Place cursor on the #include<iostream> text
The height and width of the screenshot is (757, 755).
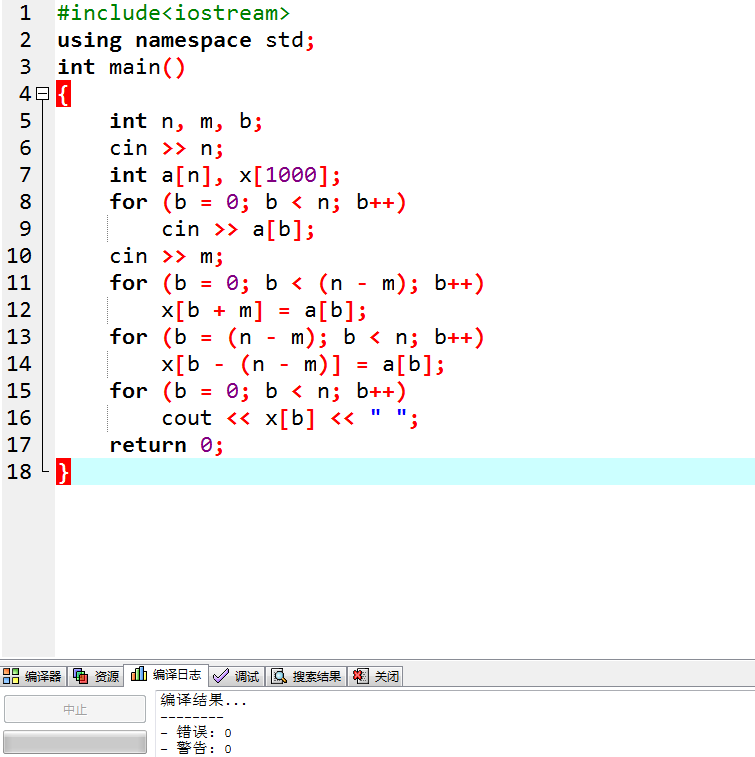(173, 13)
